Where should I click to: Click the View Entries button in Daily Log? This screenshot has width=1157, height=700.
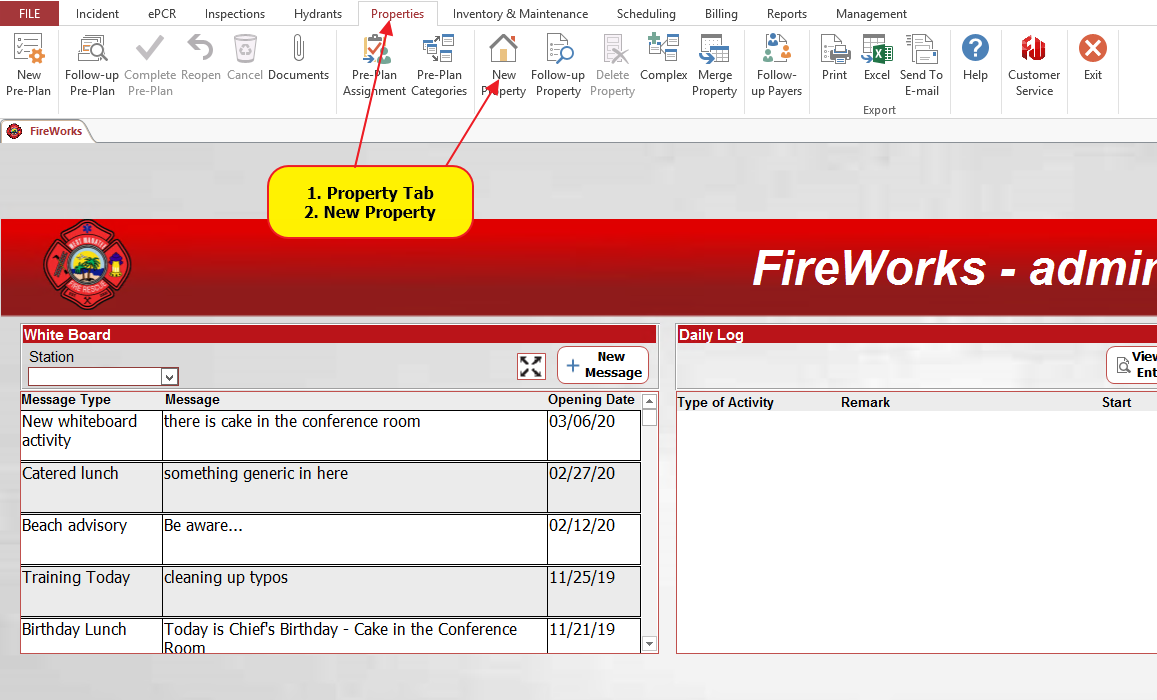point(1133,365)
